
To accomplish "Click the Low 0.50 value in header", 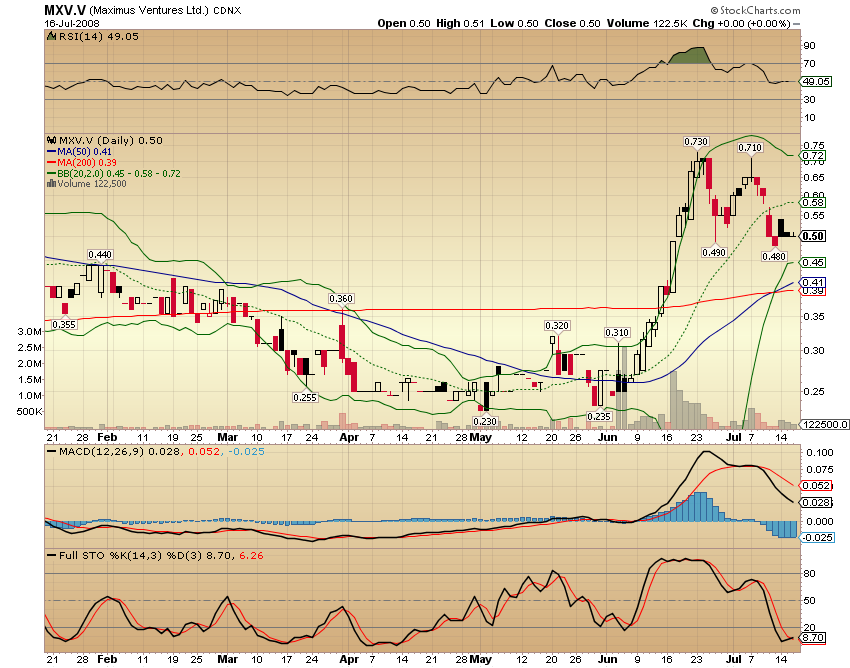I will point(514,23).
